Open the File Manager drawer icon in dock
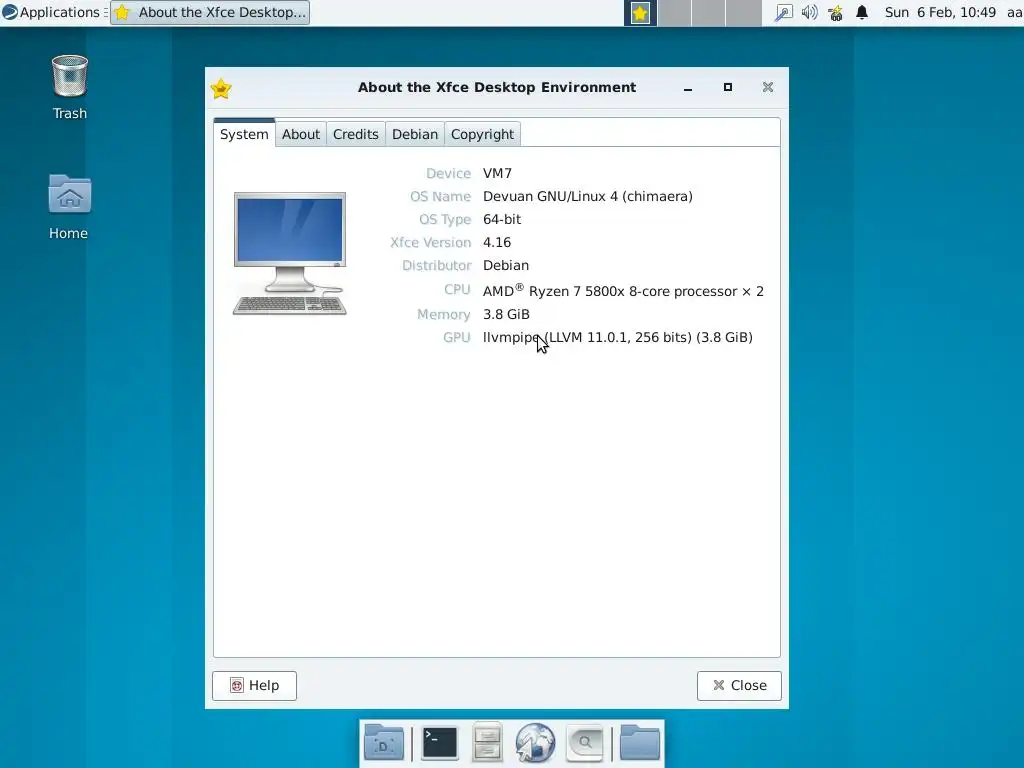The height and width of the screenshot is (768, 1024). coord(487,743)
